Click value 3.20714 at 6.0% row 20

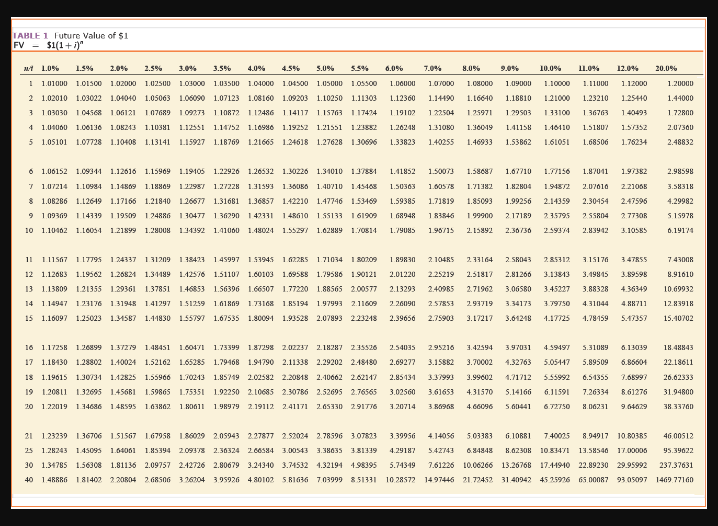(403, 407)
